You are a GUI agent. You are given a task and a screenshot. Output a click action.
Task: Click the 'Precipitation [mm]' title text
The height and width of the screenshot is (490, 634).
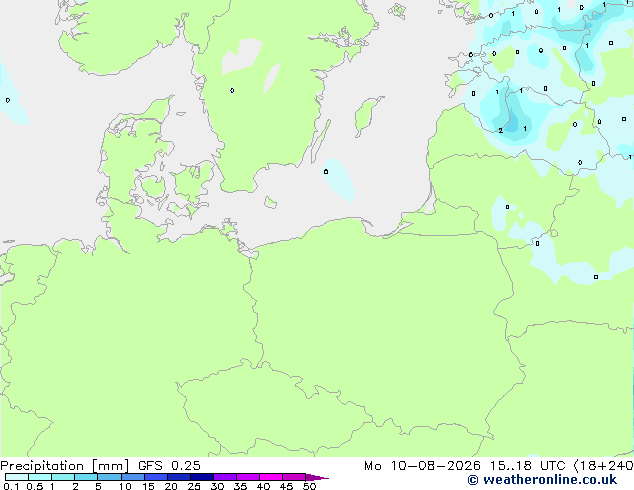pos(65,466)
